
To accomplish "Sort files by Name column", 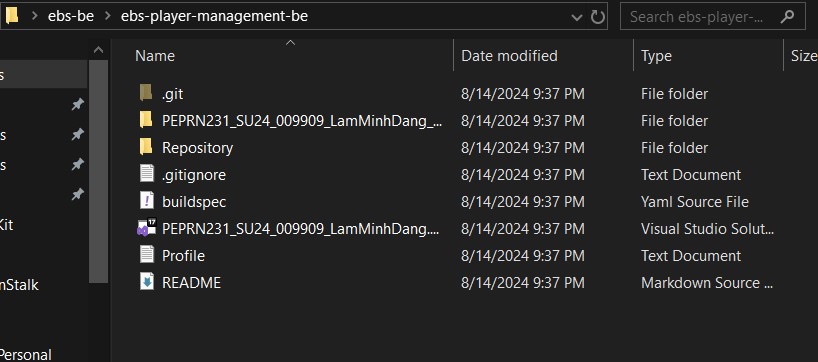I will (x=155, y=56).
